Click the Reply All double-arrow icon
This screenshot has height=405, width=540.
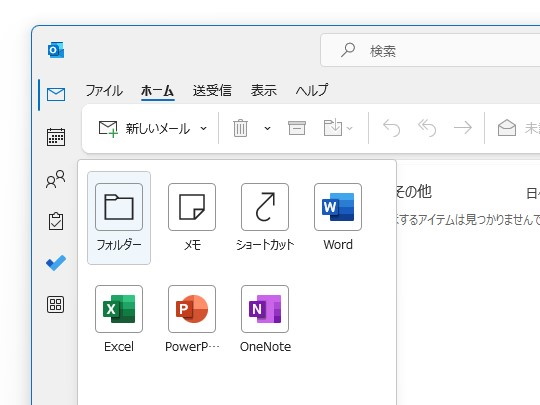[427, 128]
